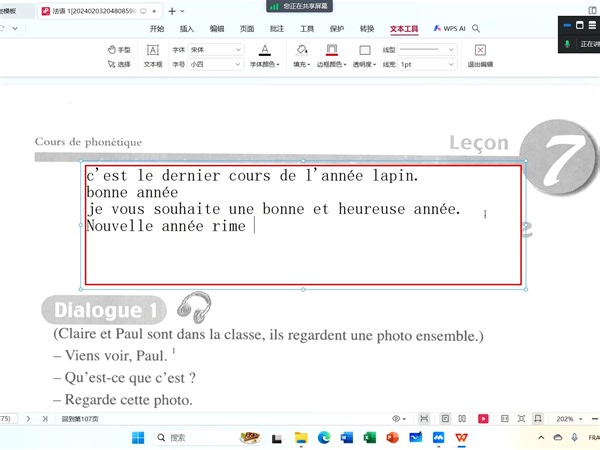Launch WPS AI
The width and height of the screenshot is (600, 450).
[x=449, y=28]
